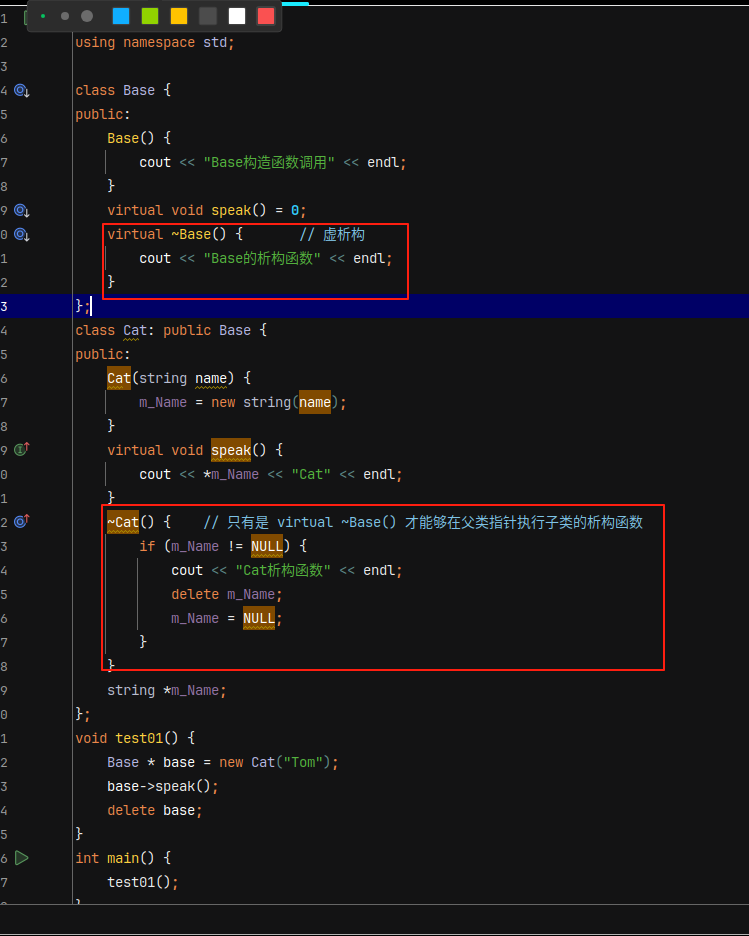
Task: Click the "Cat" string literal
Action: [311, 475]
